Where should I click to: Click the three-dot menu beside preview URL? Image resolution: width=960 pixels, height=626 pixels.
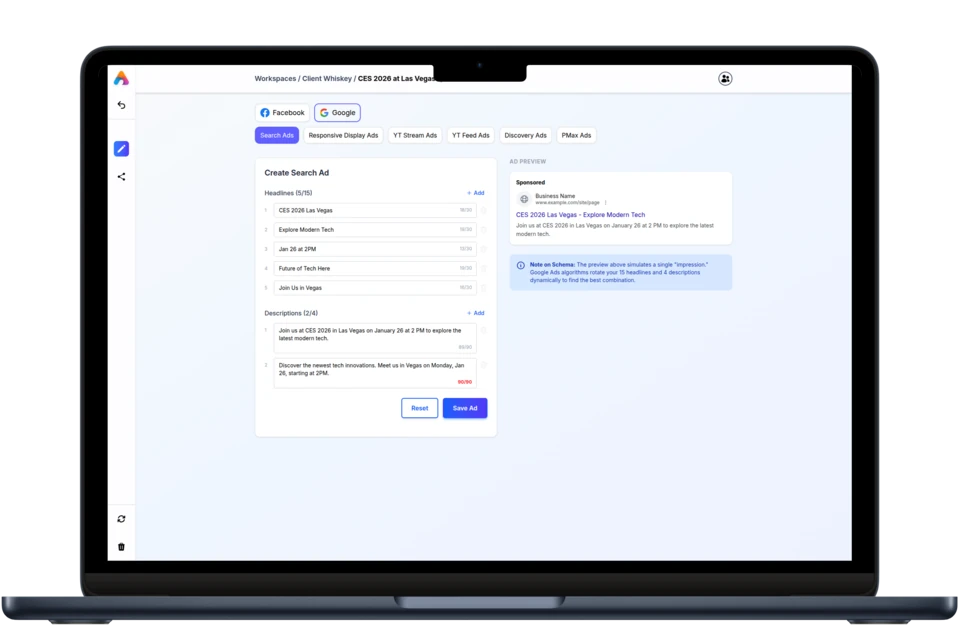point(606,203)
